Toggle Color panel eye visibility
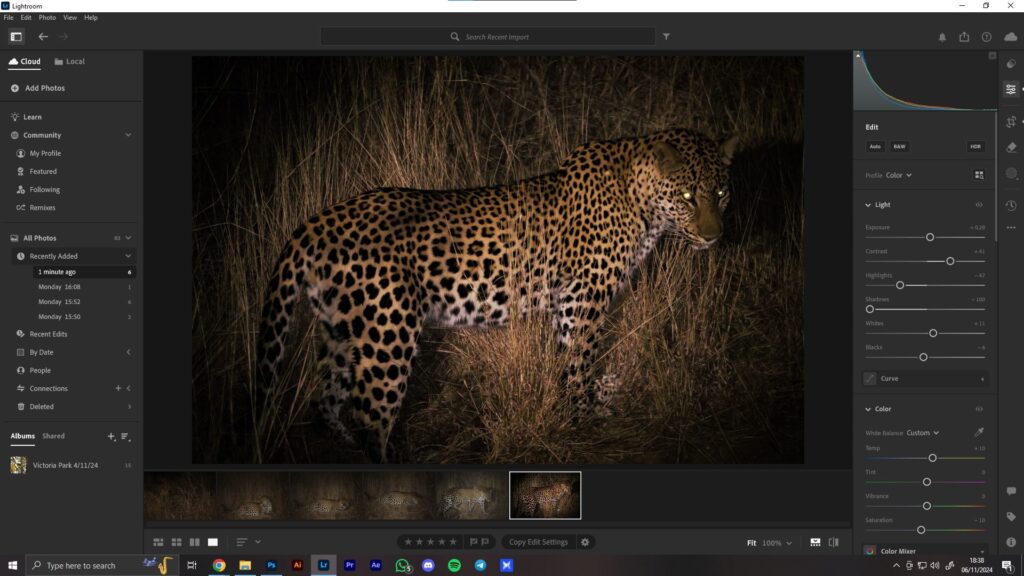This screenshot has height=576, width=1024. (x=979, y=409)
